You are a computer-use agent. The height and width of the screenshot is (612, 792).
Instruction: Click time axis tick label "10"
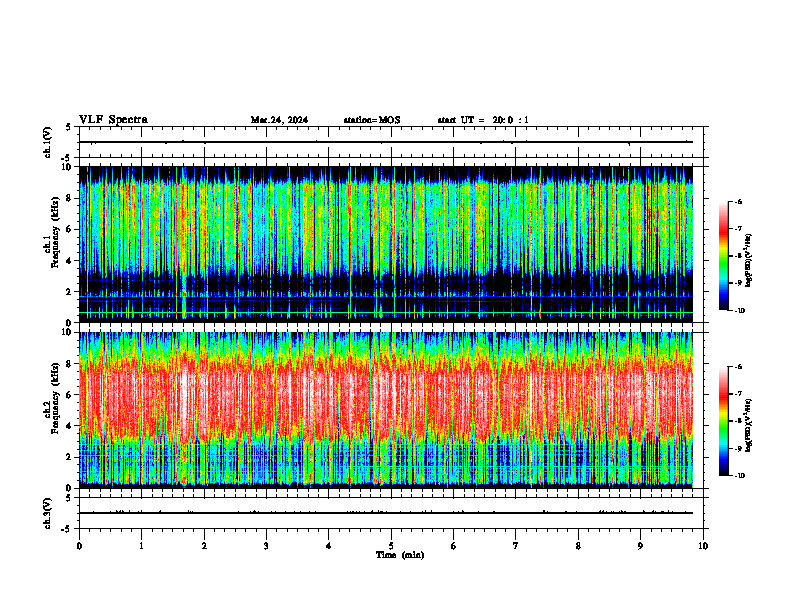click(703, 546)
